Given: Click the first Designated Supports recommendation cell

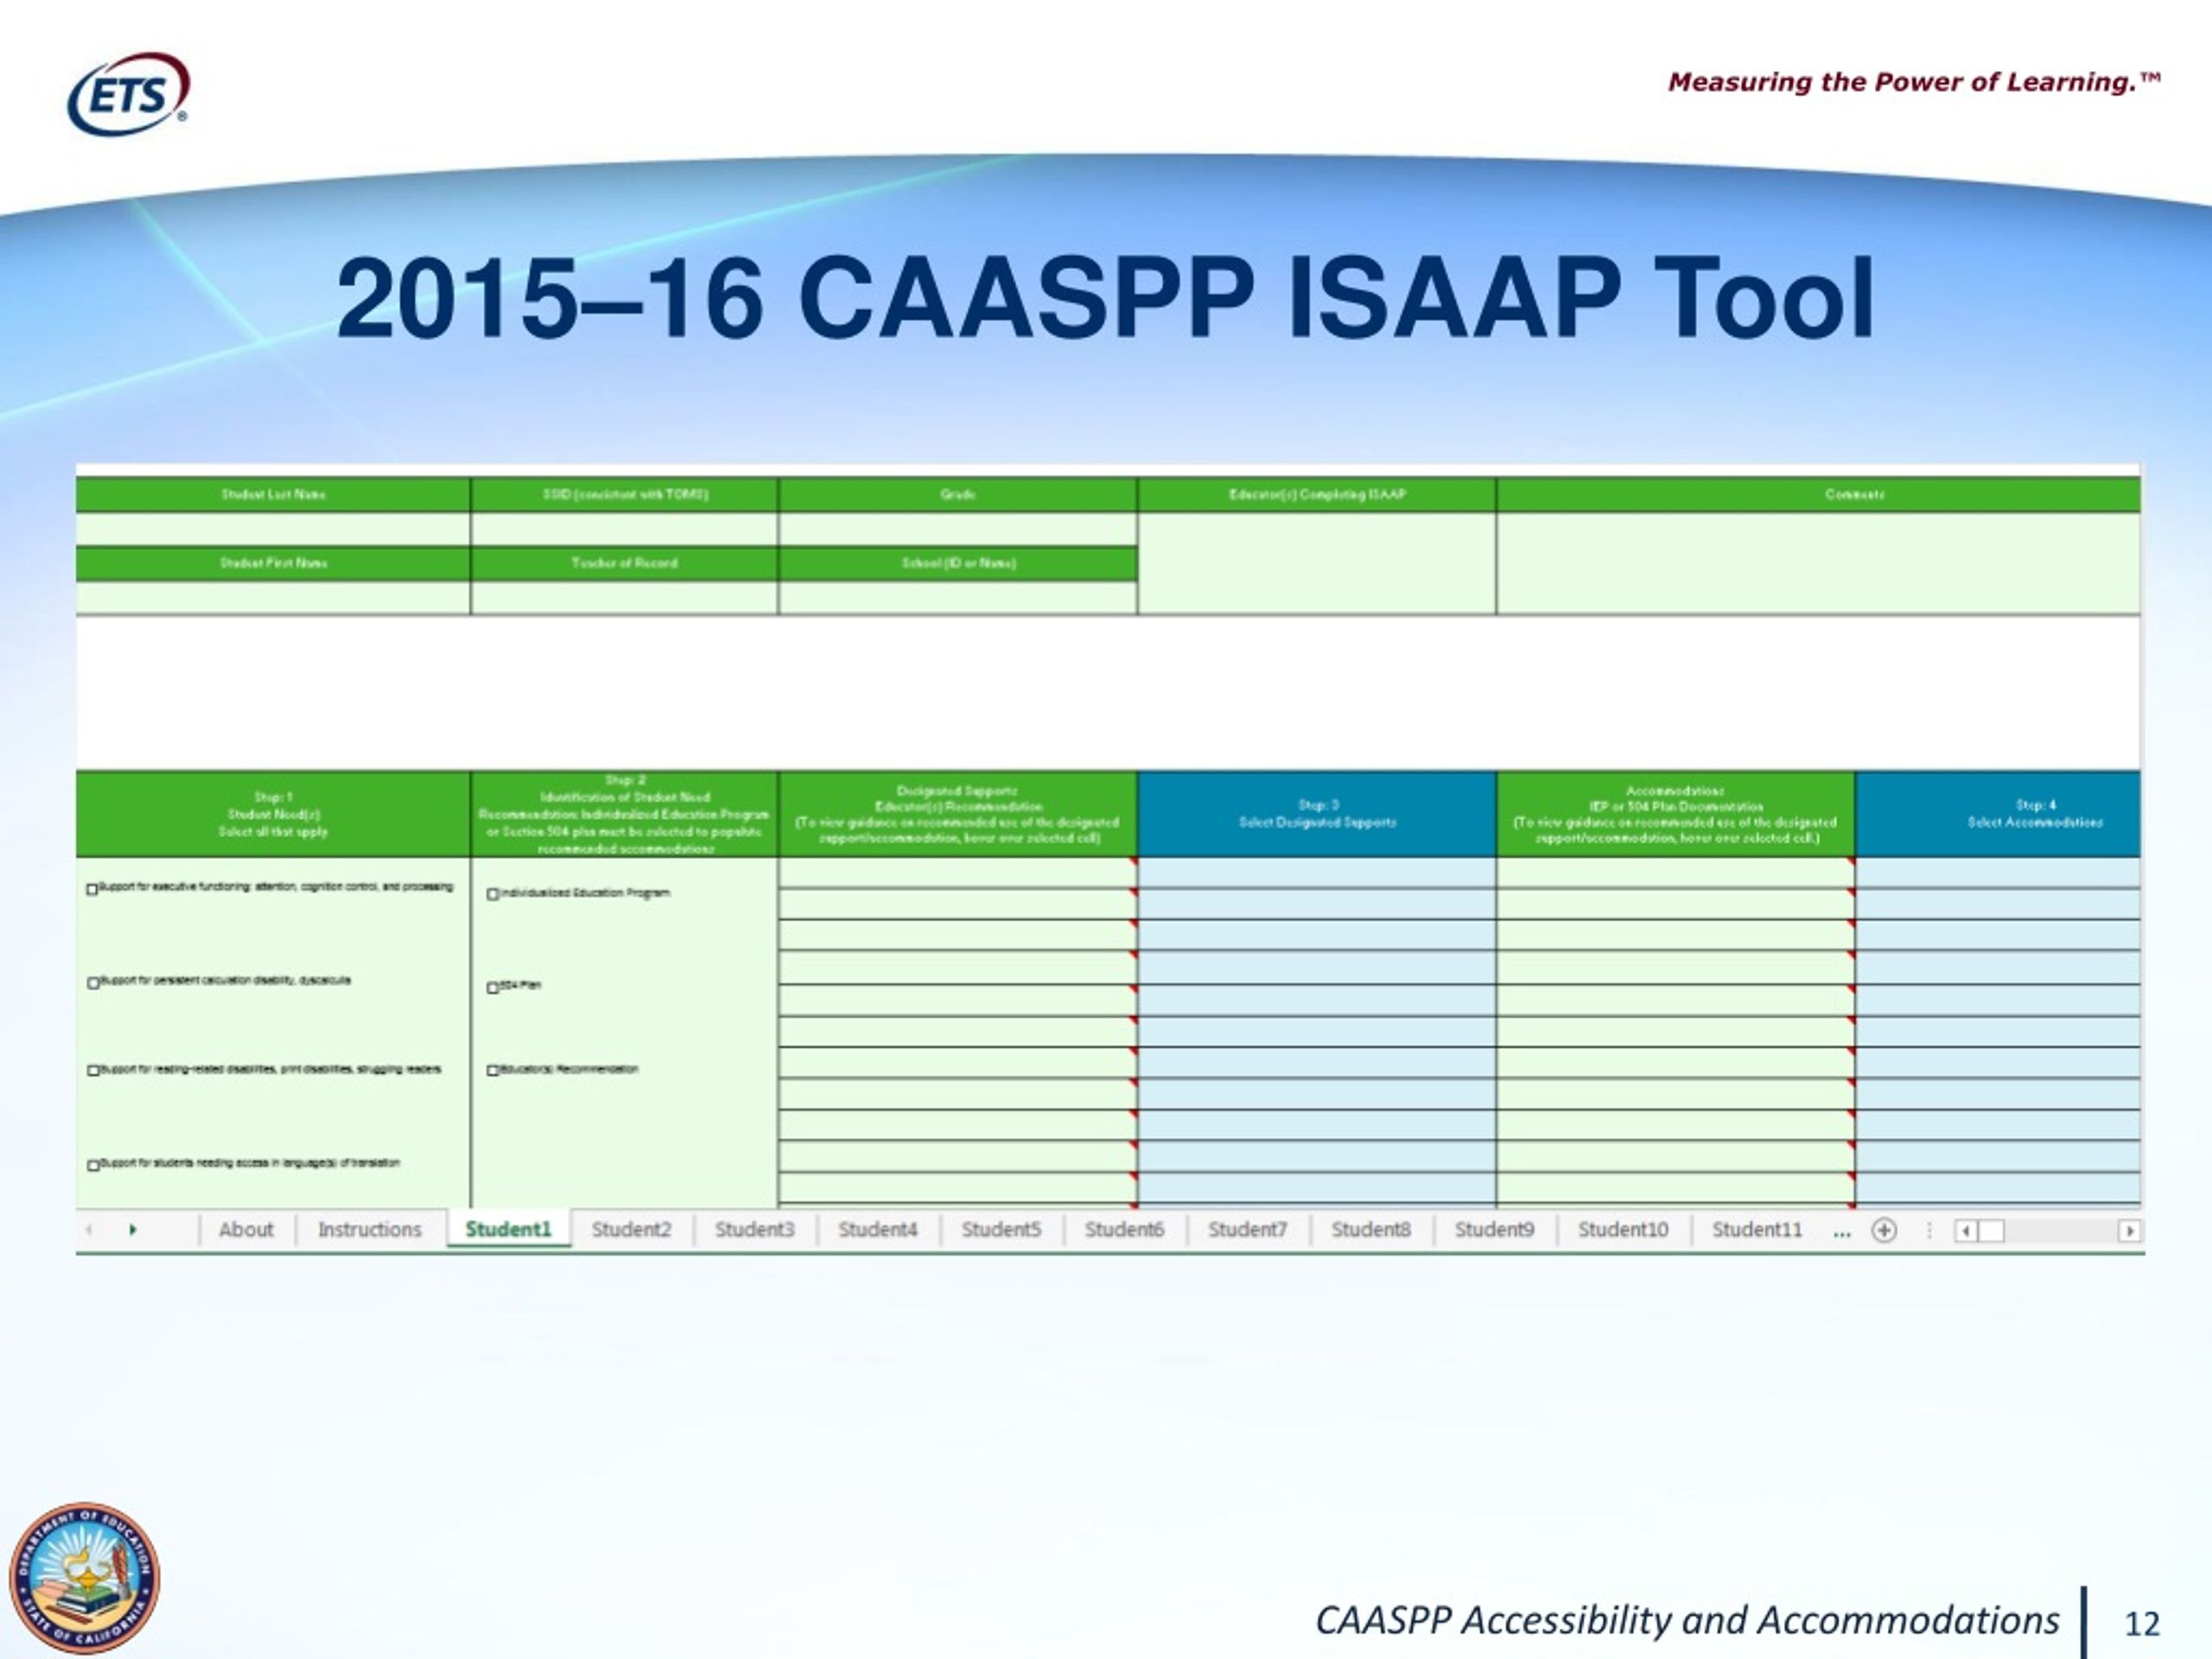Looking at the screenshot, I should (x=958, y=873).
